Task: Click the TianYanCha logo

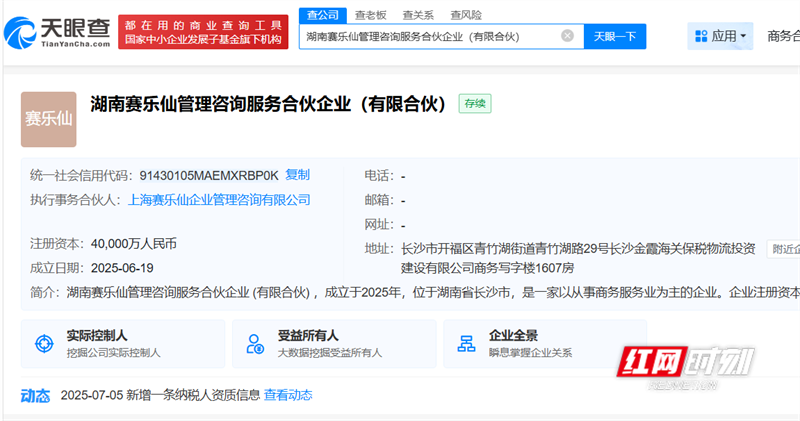Action: (x=57, y=32)
